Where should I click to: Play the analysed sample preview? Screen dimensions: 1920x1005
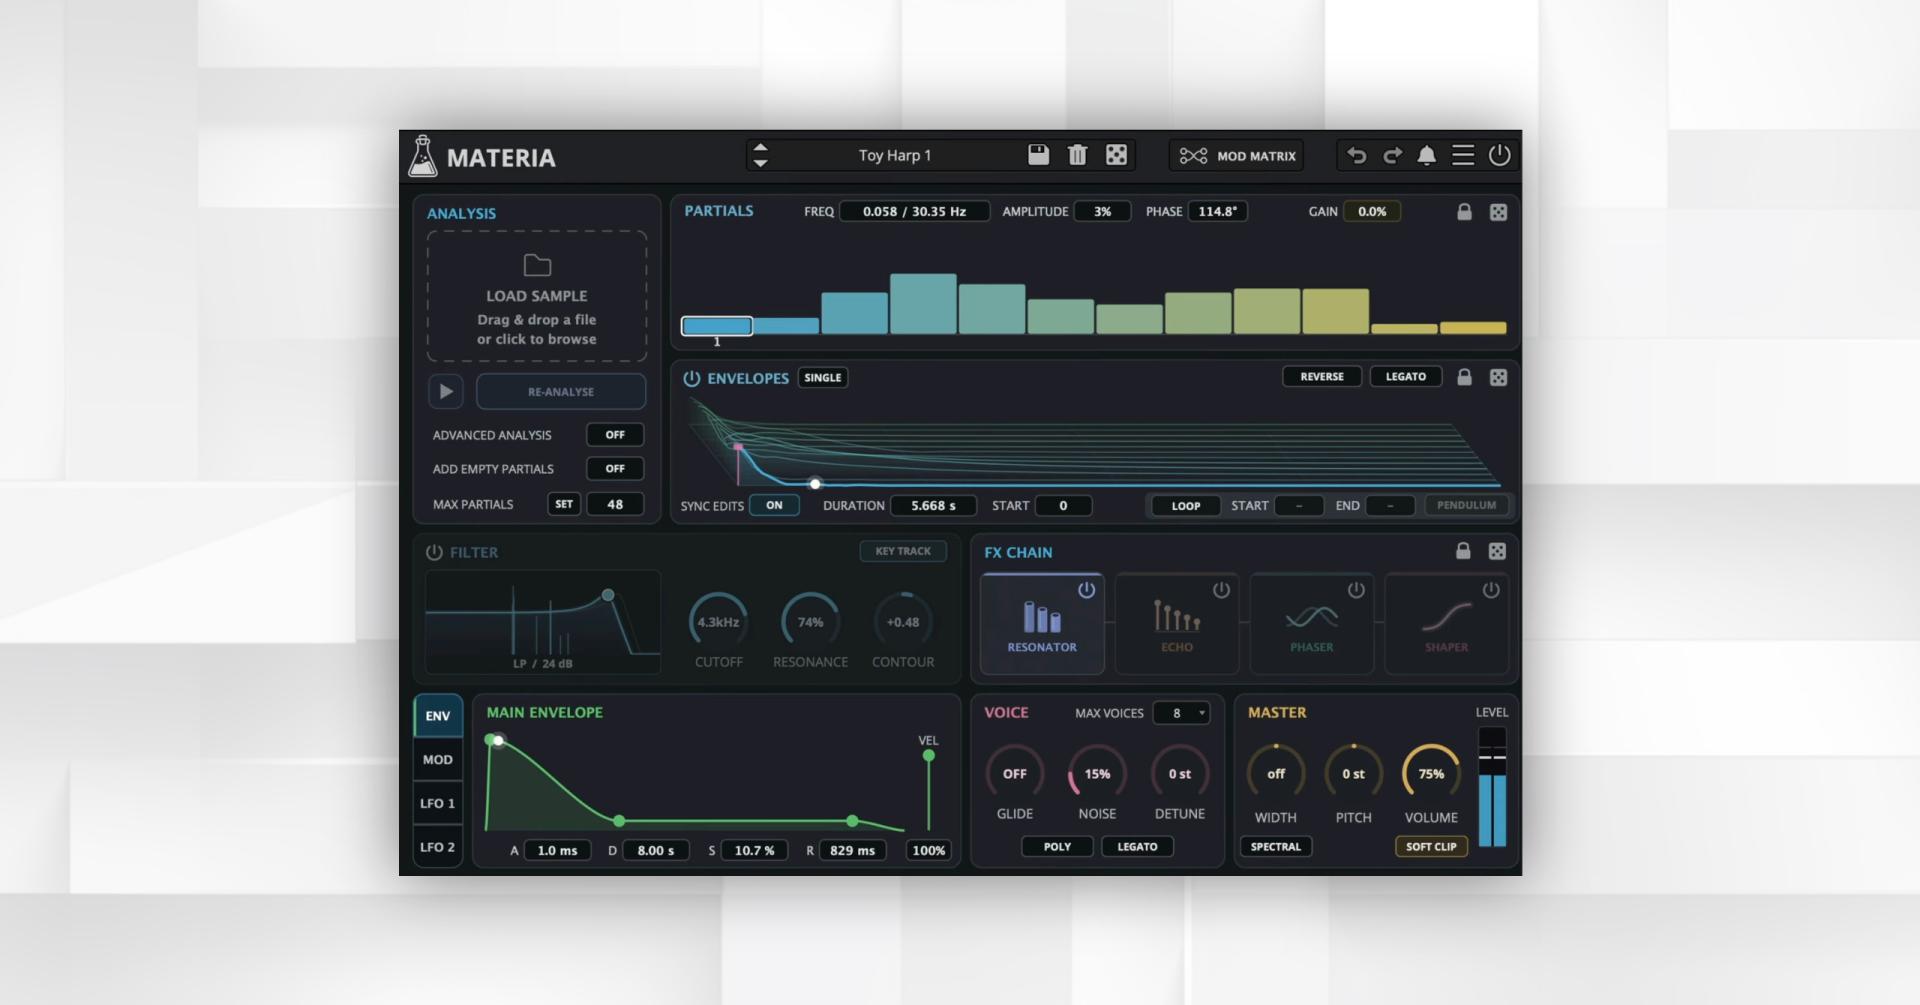[x=446, y=392]
